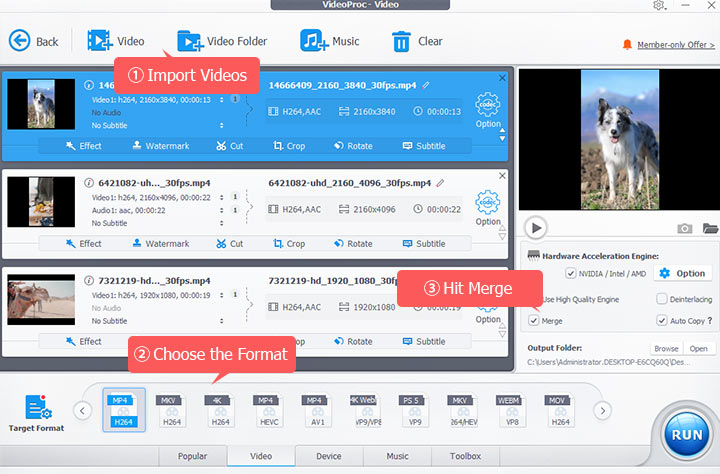720x474 pixels.
Task: Show previous format presets
Action: click(82, 410)
